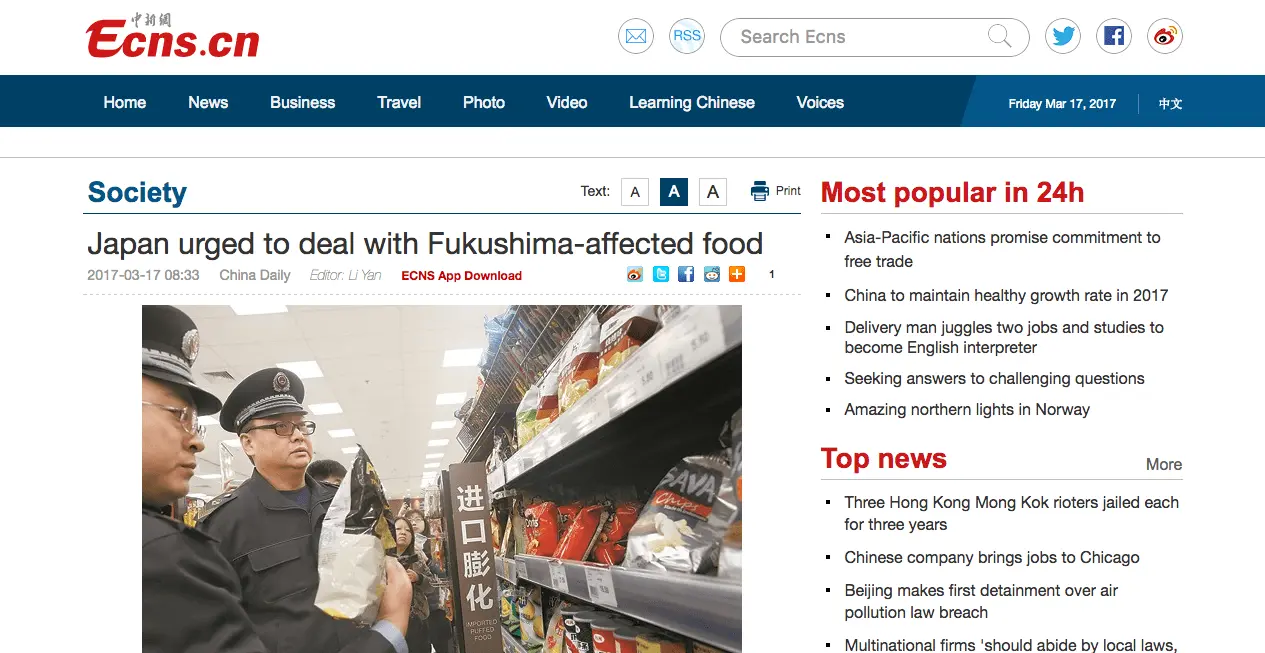Viewport: 1265px width, 653px height.
Task: Visit the Twitter icon in header
Action: point(1063,37)
